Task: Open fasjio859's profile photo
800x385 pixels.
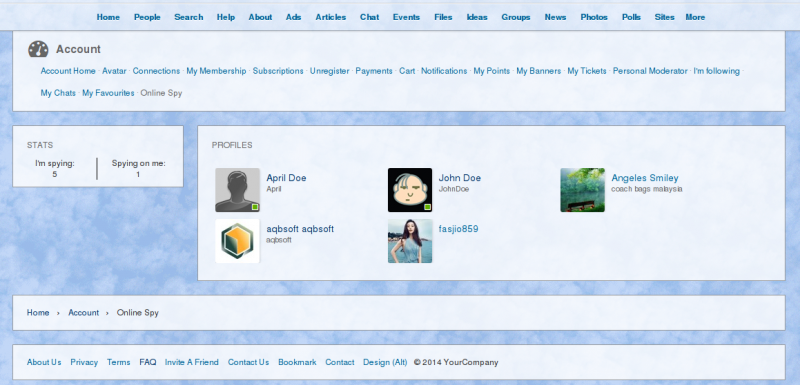Action: pyautogui.click(x=410, y=241)
